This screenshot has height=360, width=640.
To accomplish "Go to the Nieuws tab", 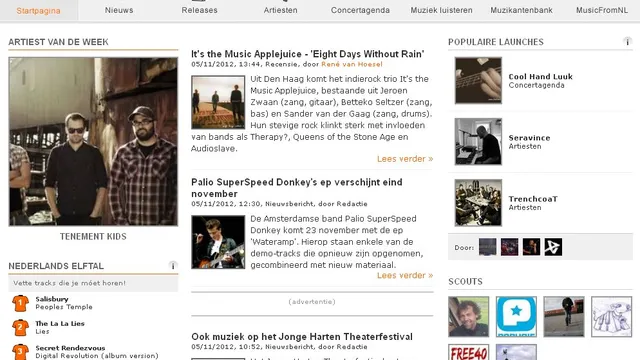I will pos(119,10).
